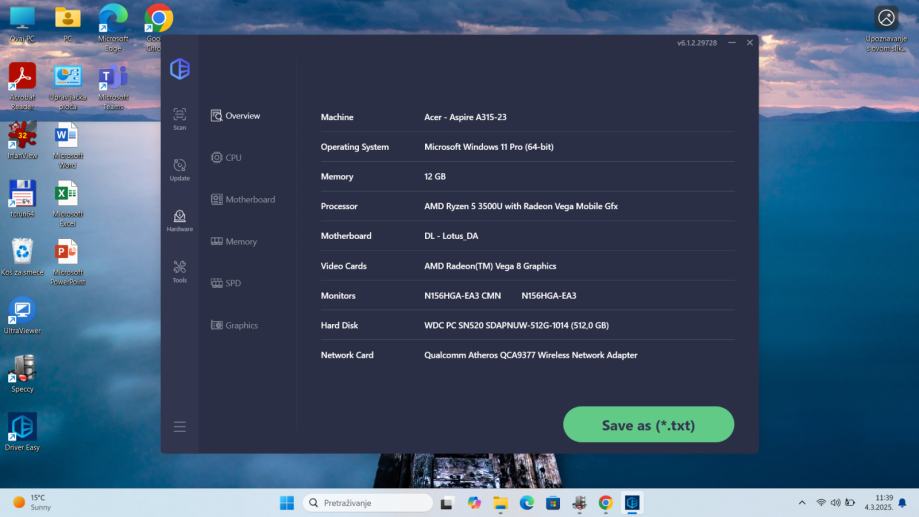
Task: Open Copilot from the taskbar
Action: point(474,503)
